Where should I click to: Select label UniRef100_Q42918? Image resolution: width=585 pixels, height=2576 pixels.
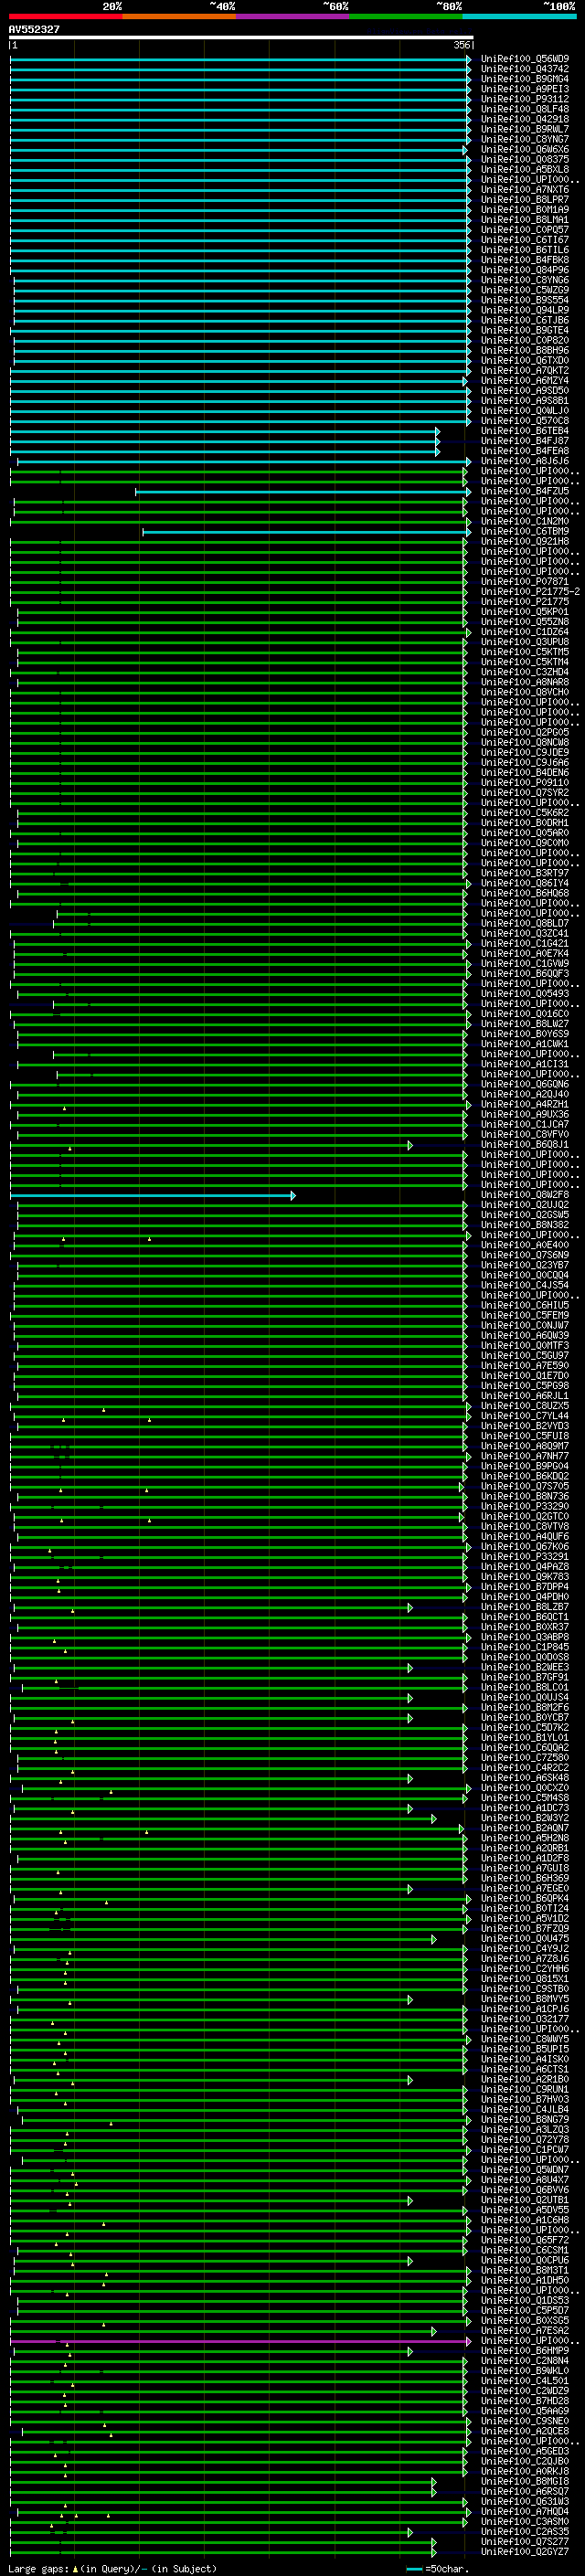click(x=524, y=119)
